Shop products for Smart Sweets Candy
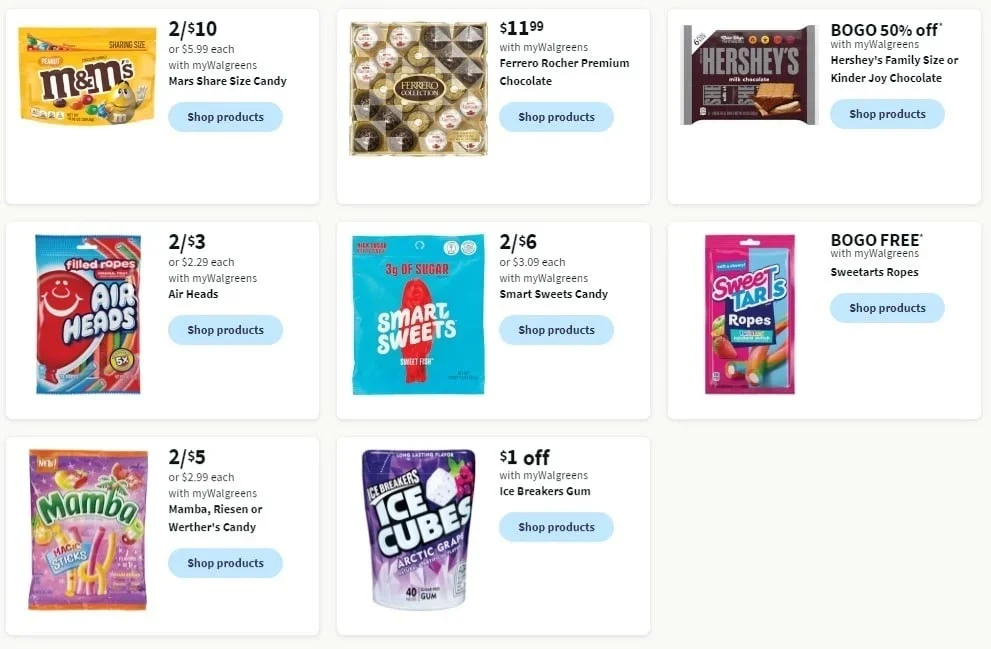Image resolution: width=991 pixels, height=649 pixels. point(556,330)
